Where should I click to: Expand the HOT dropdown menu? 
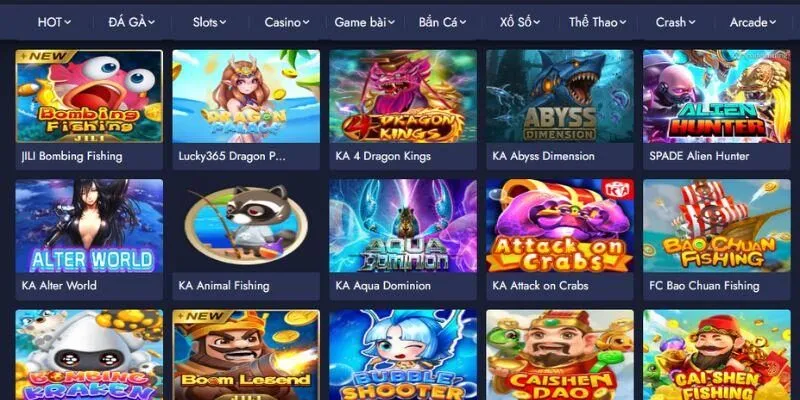[54, 22]
